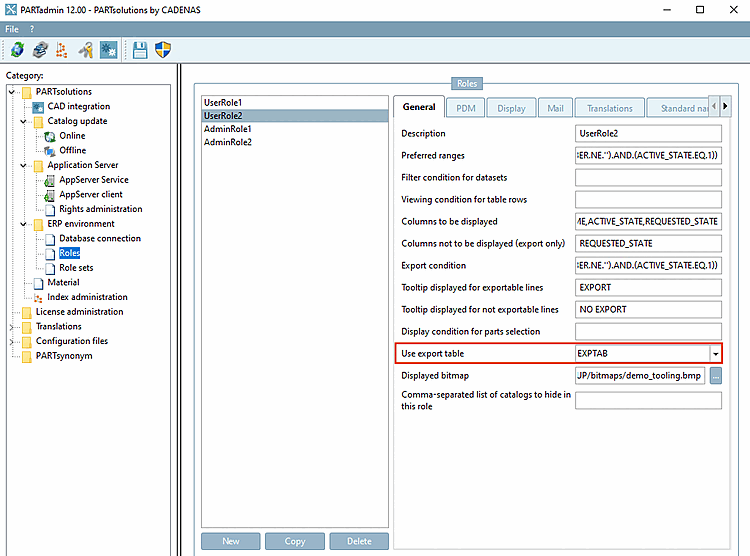
Task: Click the Offline icon in tree
Action: pyautogui.click(x=50, y=151)
